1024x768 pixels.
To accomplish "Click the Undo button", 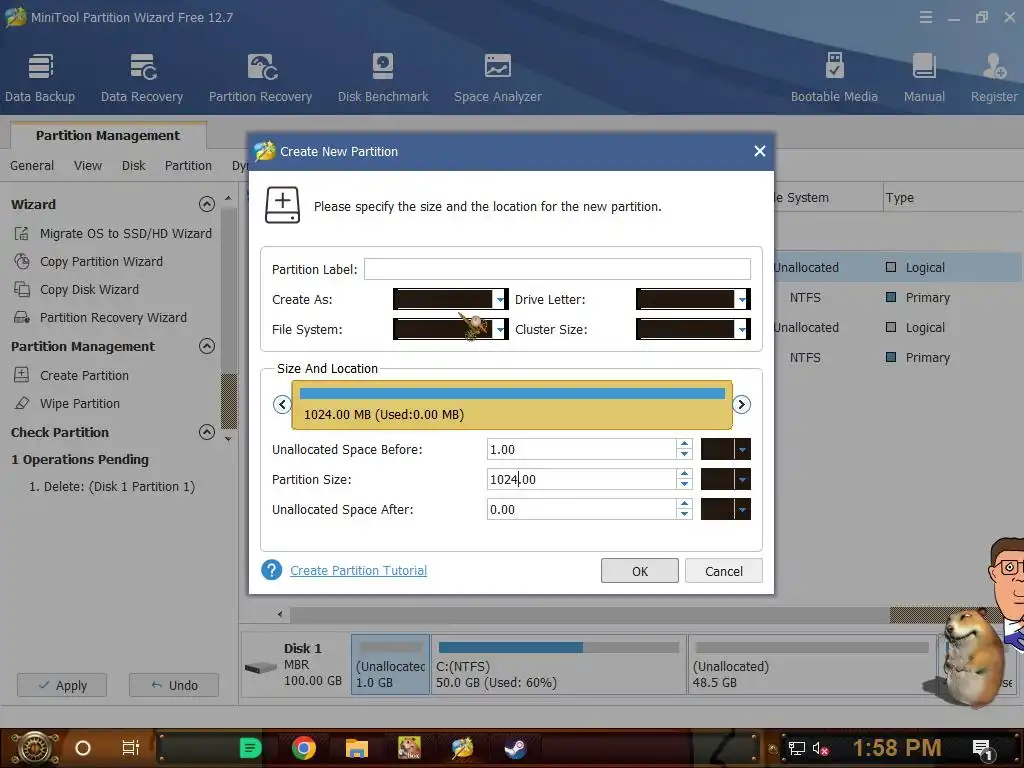I will coord(174,685).
